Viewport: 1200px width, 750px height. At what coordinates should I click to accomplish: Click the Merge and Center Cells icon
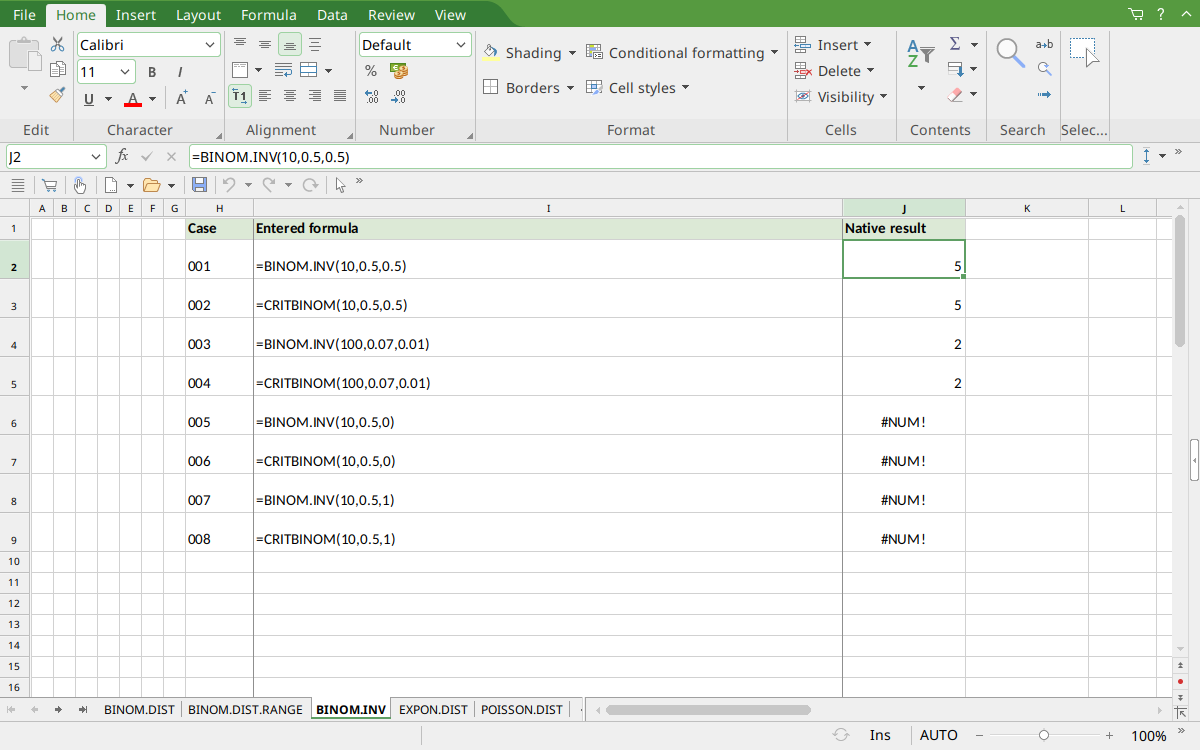pos(309,70)
